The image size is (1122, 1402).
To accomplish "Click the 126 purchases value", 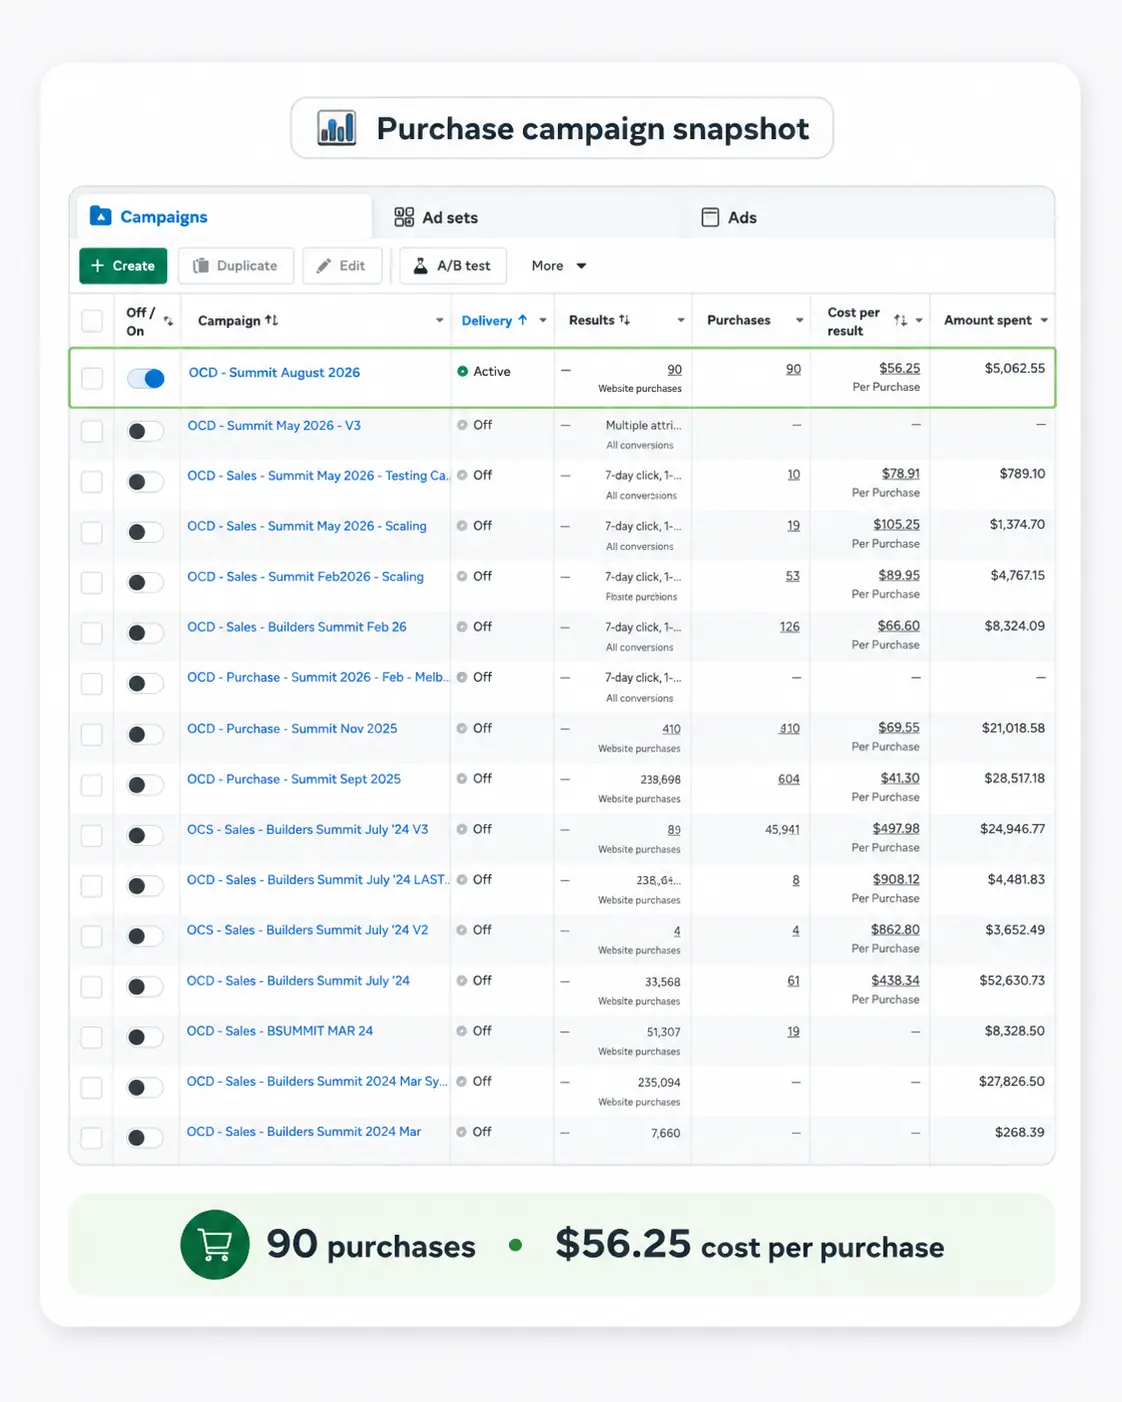I will [x=789, y=627].
